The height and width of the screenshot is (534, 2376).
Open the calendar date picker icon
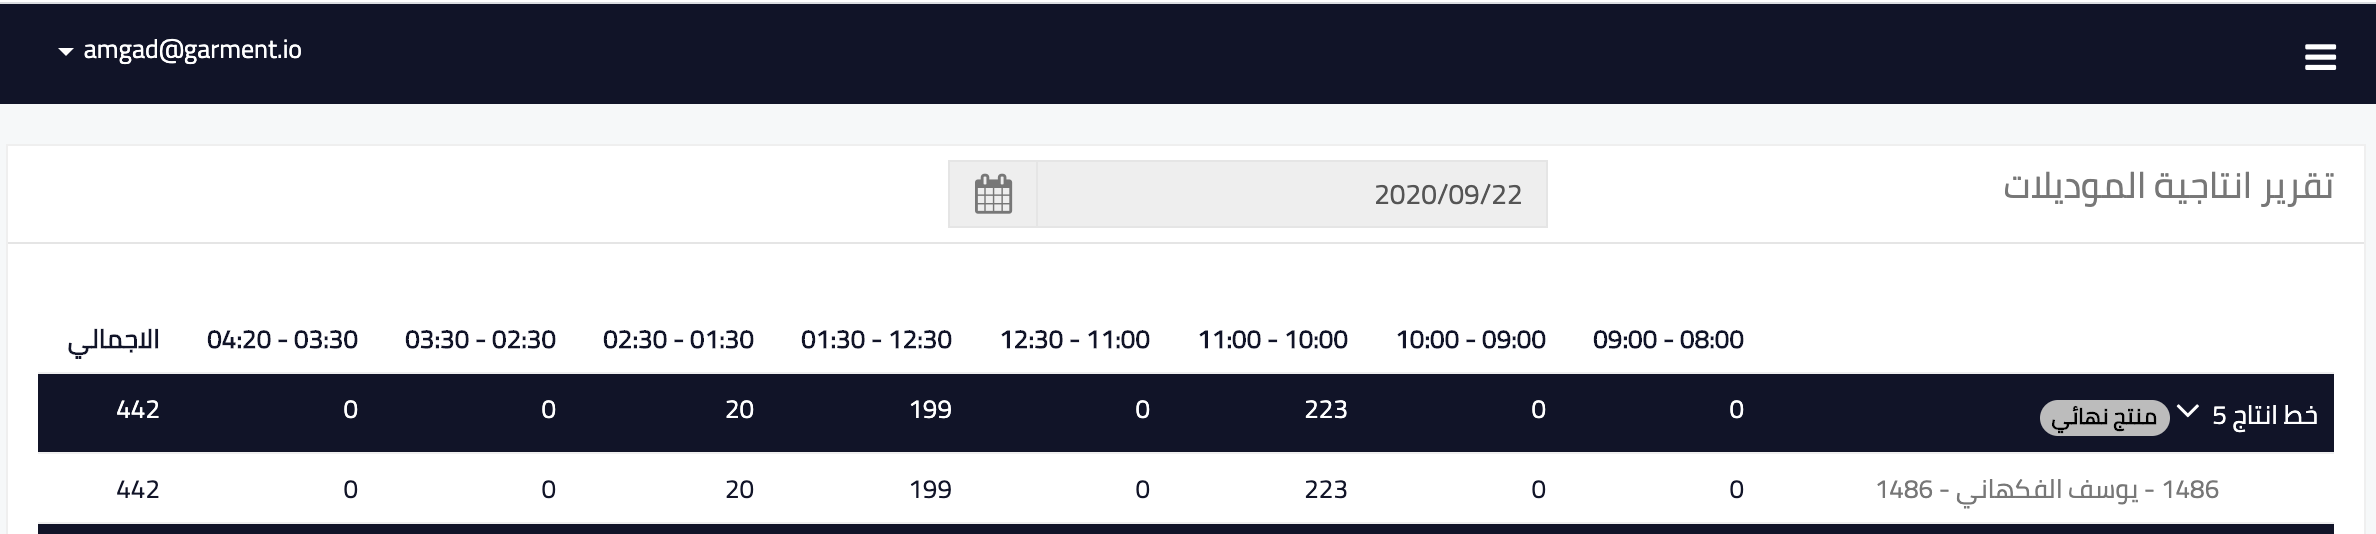[993, 194]
